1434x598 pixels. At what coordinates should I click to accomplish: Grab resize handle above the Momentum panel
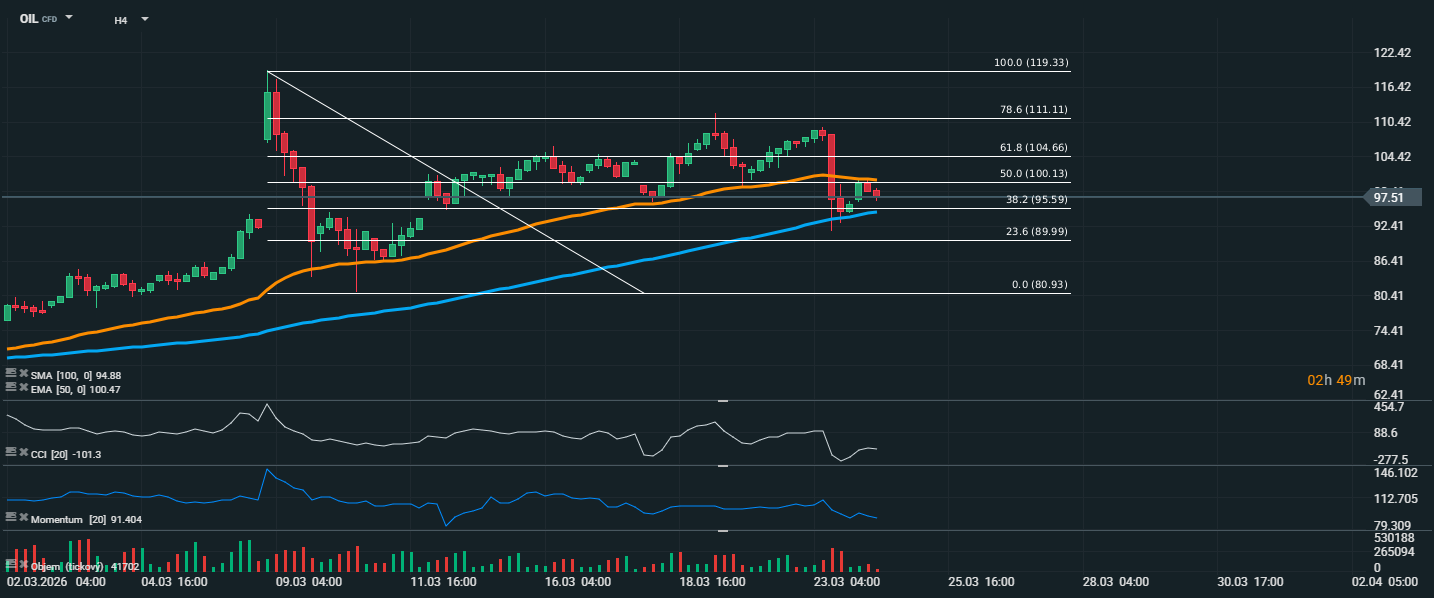pyautogui.click(x=722, y=465)
